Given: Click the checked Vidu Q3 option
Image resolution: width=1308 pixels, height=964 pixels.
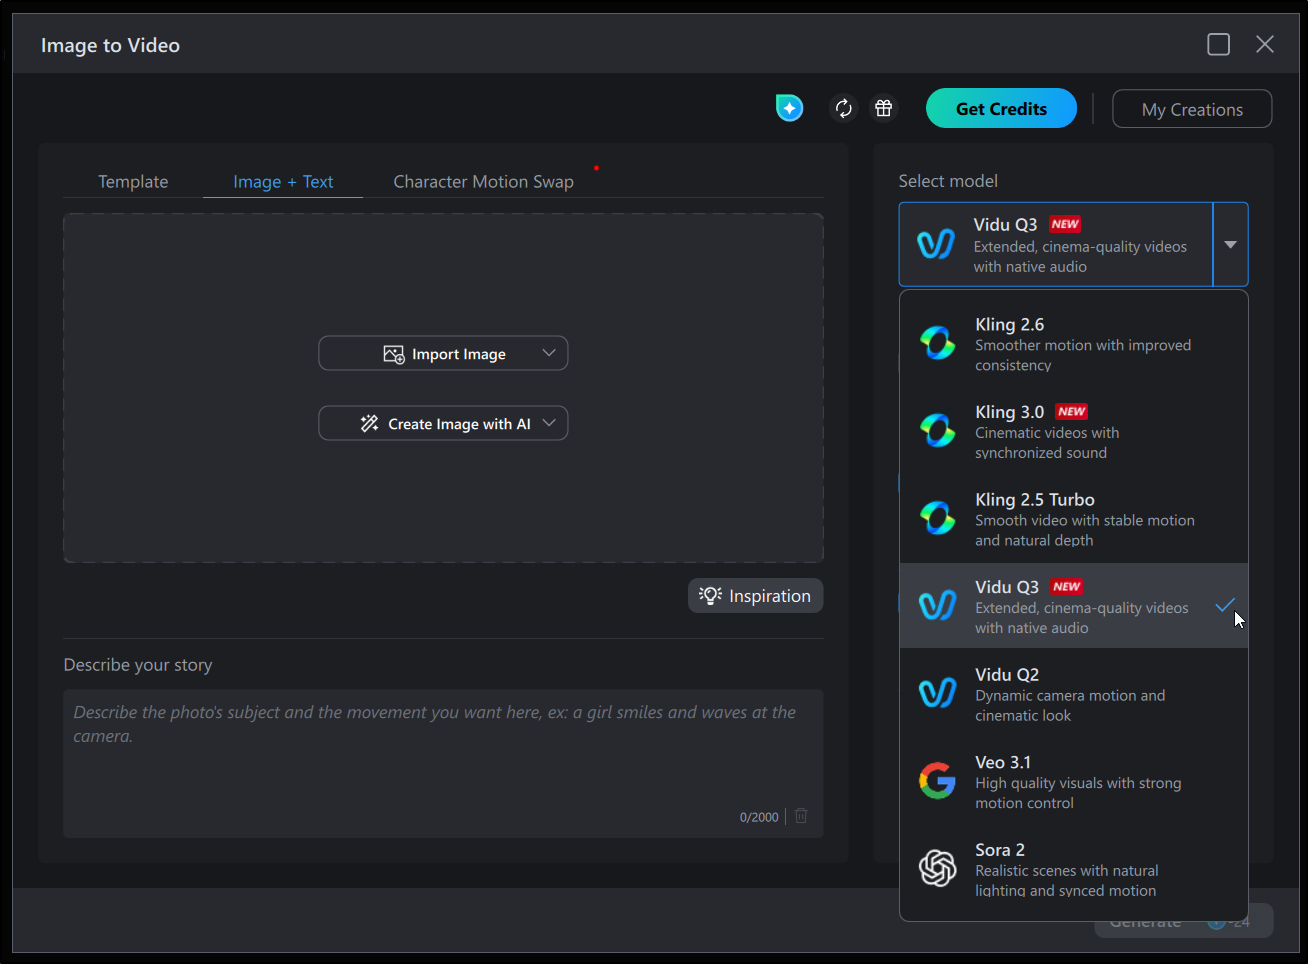Looking at the screenshot, I should click(x=1073, y=606).
